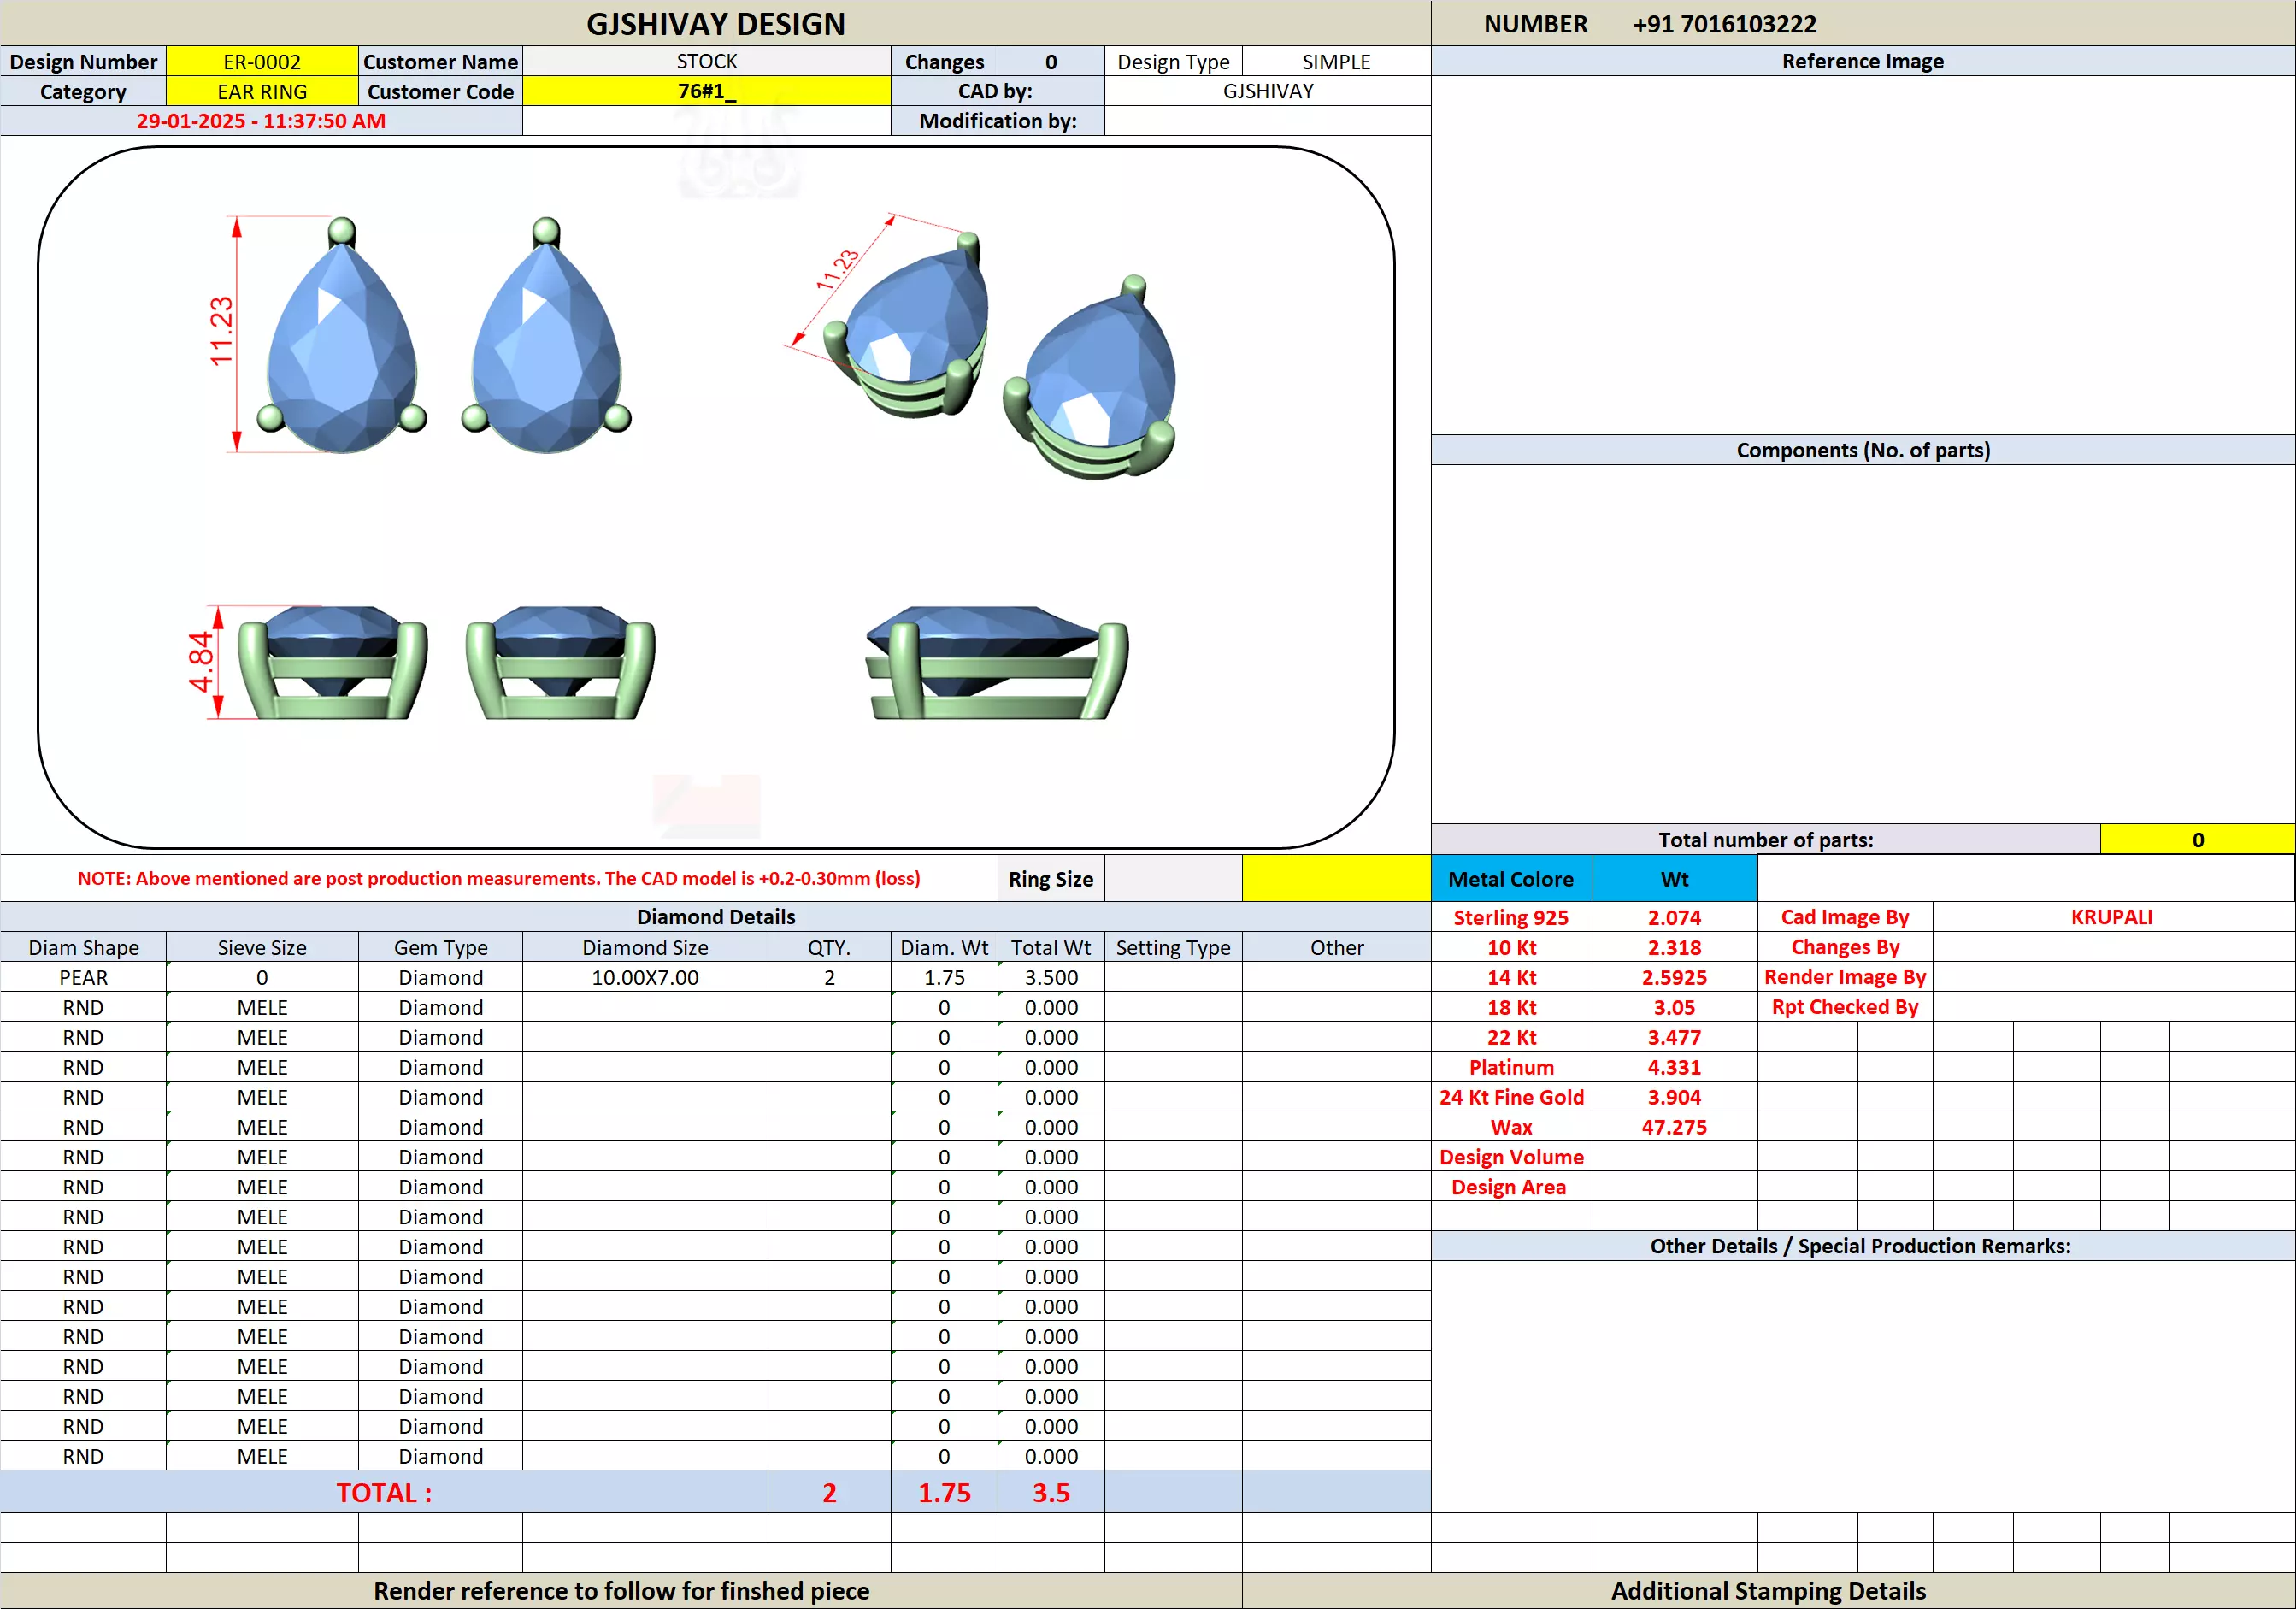Select the PEAR diamond shape cell
This screenshot has height=1609, width=2296.
click(x=83, y=977)
